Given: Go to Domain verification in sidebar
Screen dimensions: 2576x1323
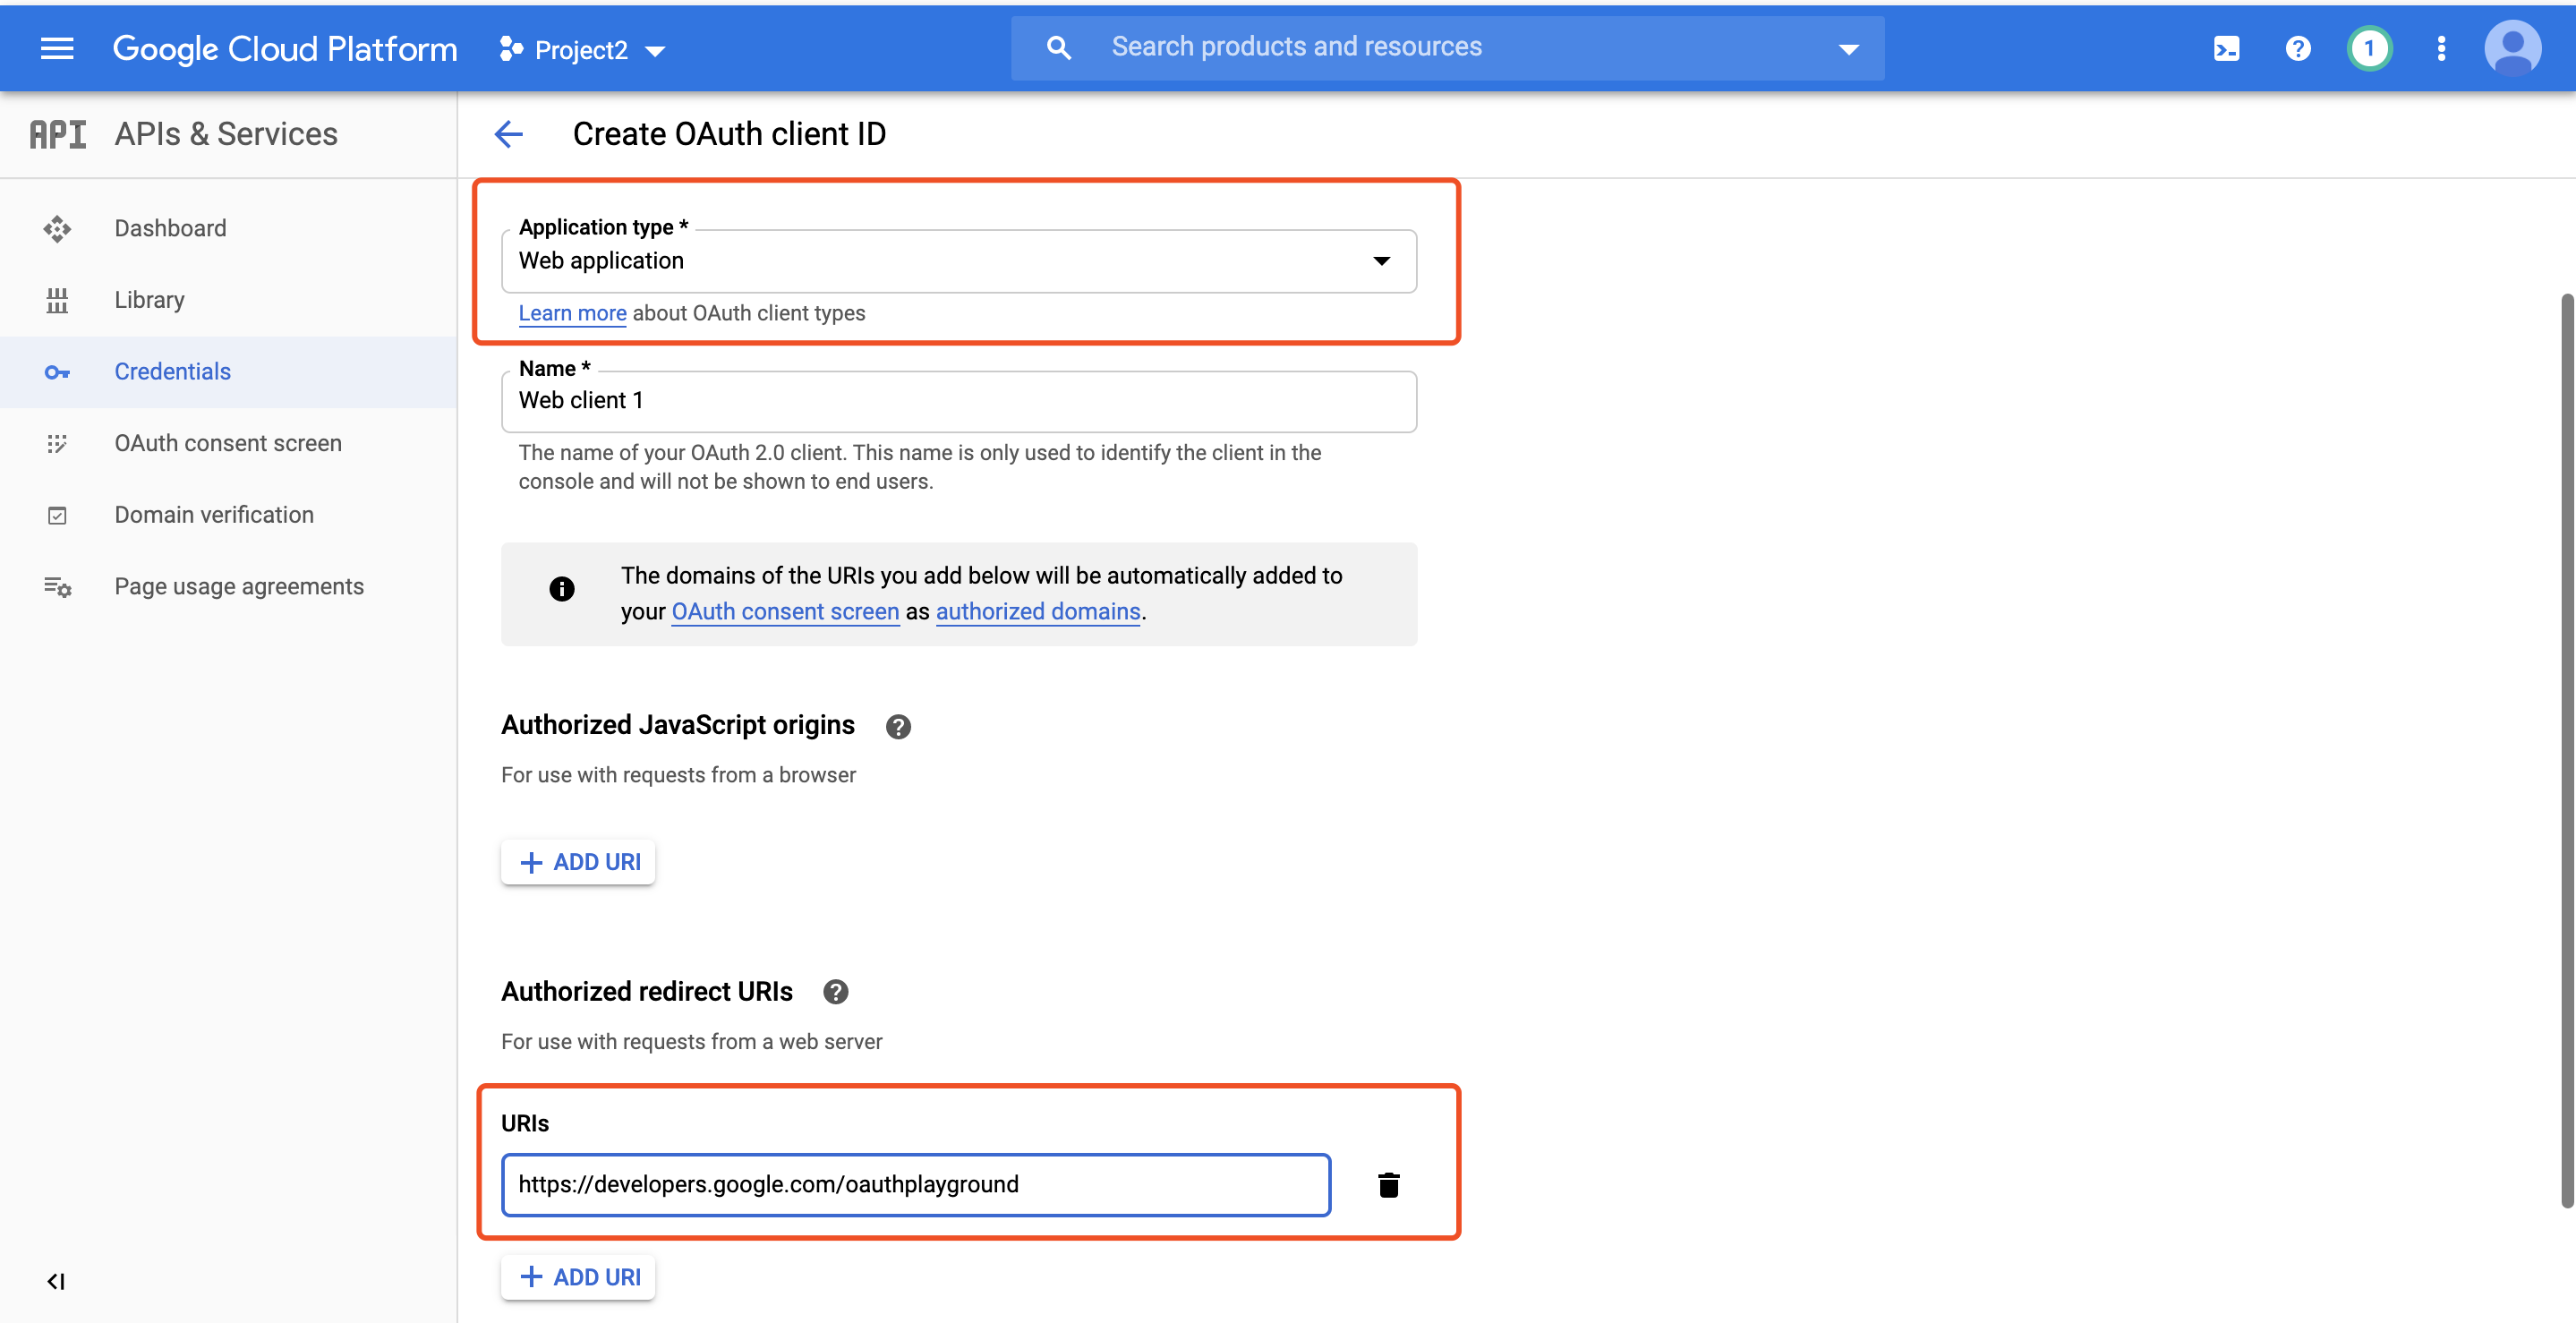Looking at the screenshot, I should tap(214, 515).
